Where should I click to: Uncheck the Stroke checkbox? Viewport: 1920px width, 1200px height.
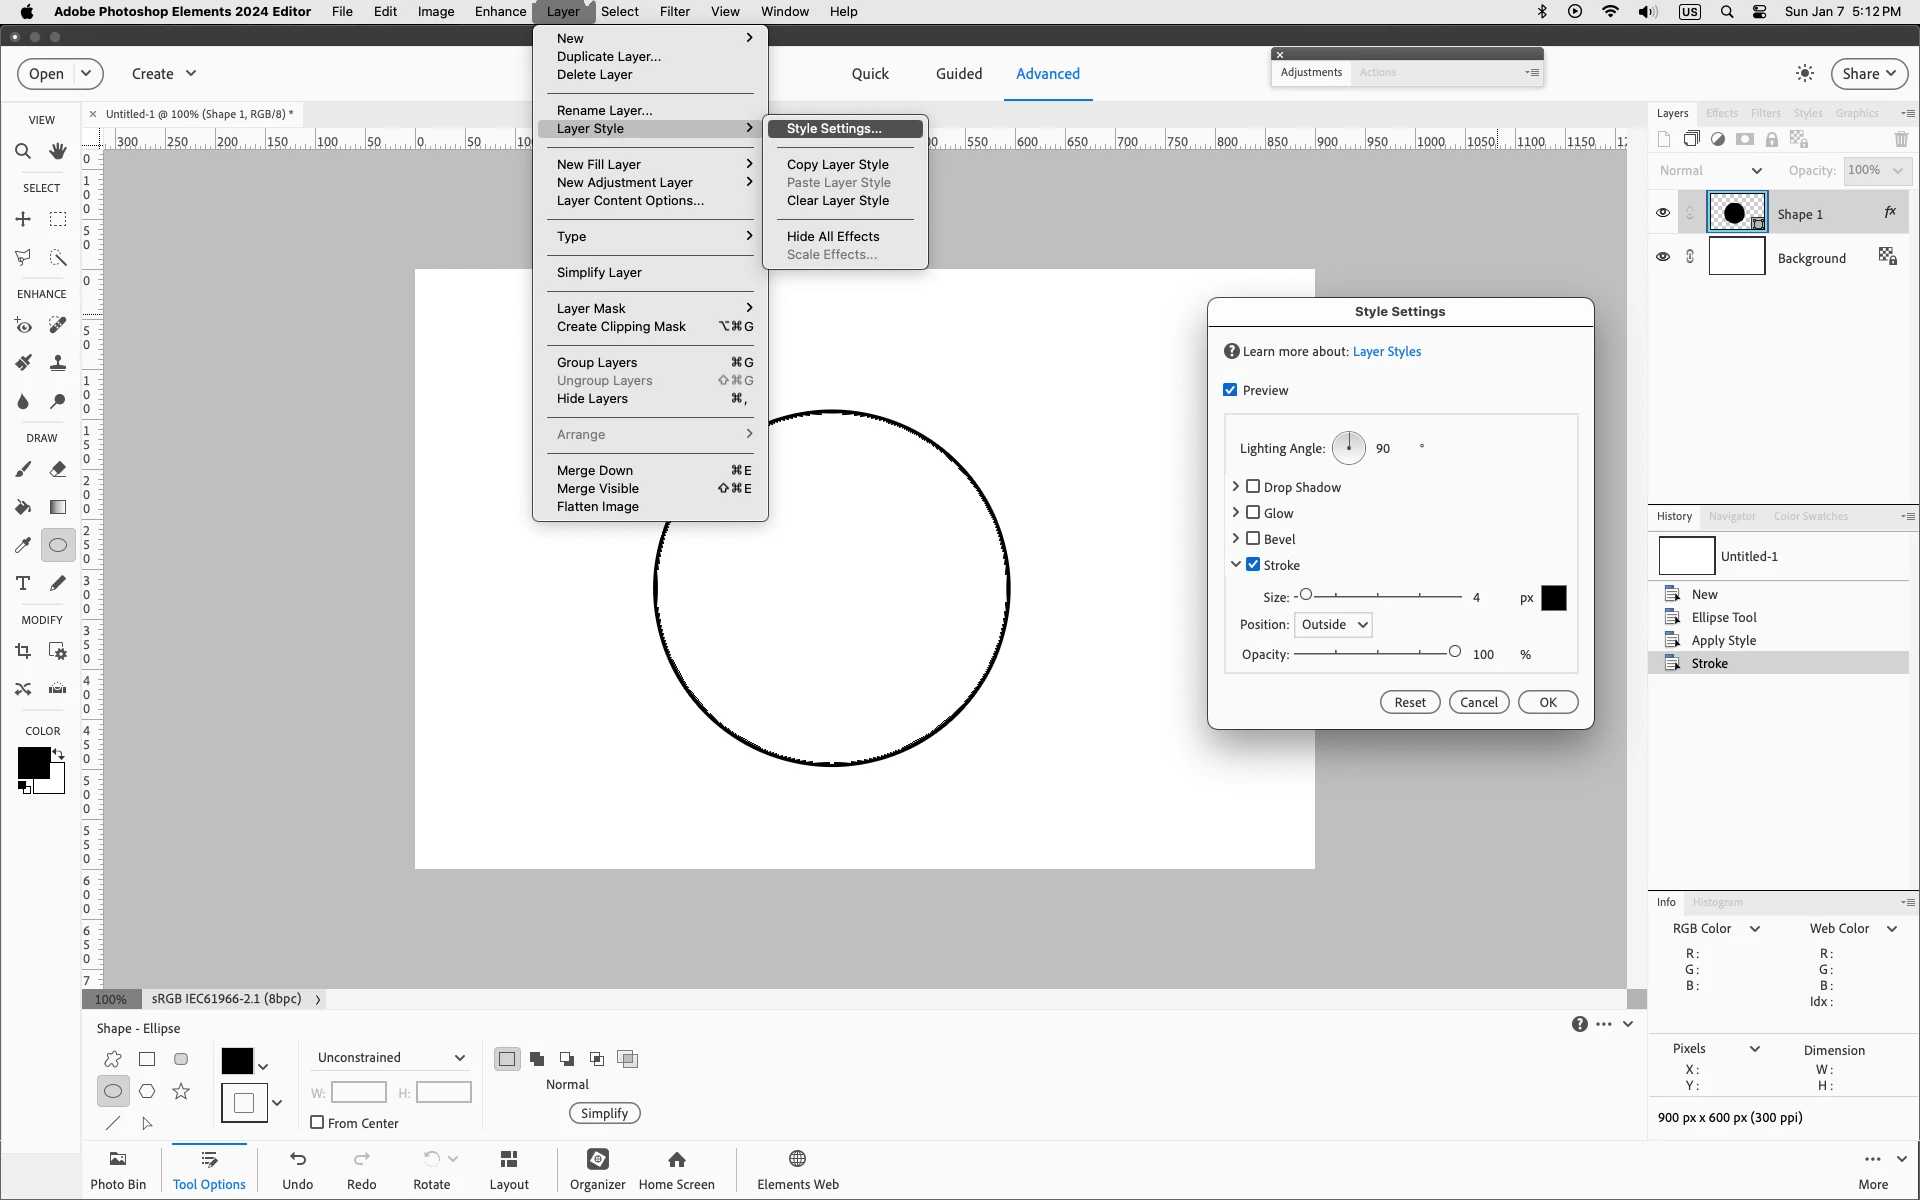1253,565
